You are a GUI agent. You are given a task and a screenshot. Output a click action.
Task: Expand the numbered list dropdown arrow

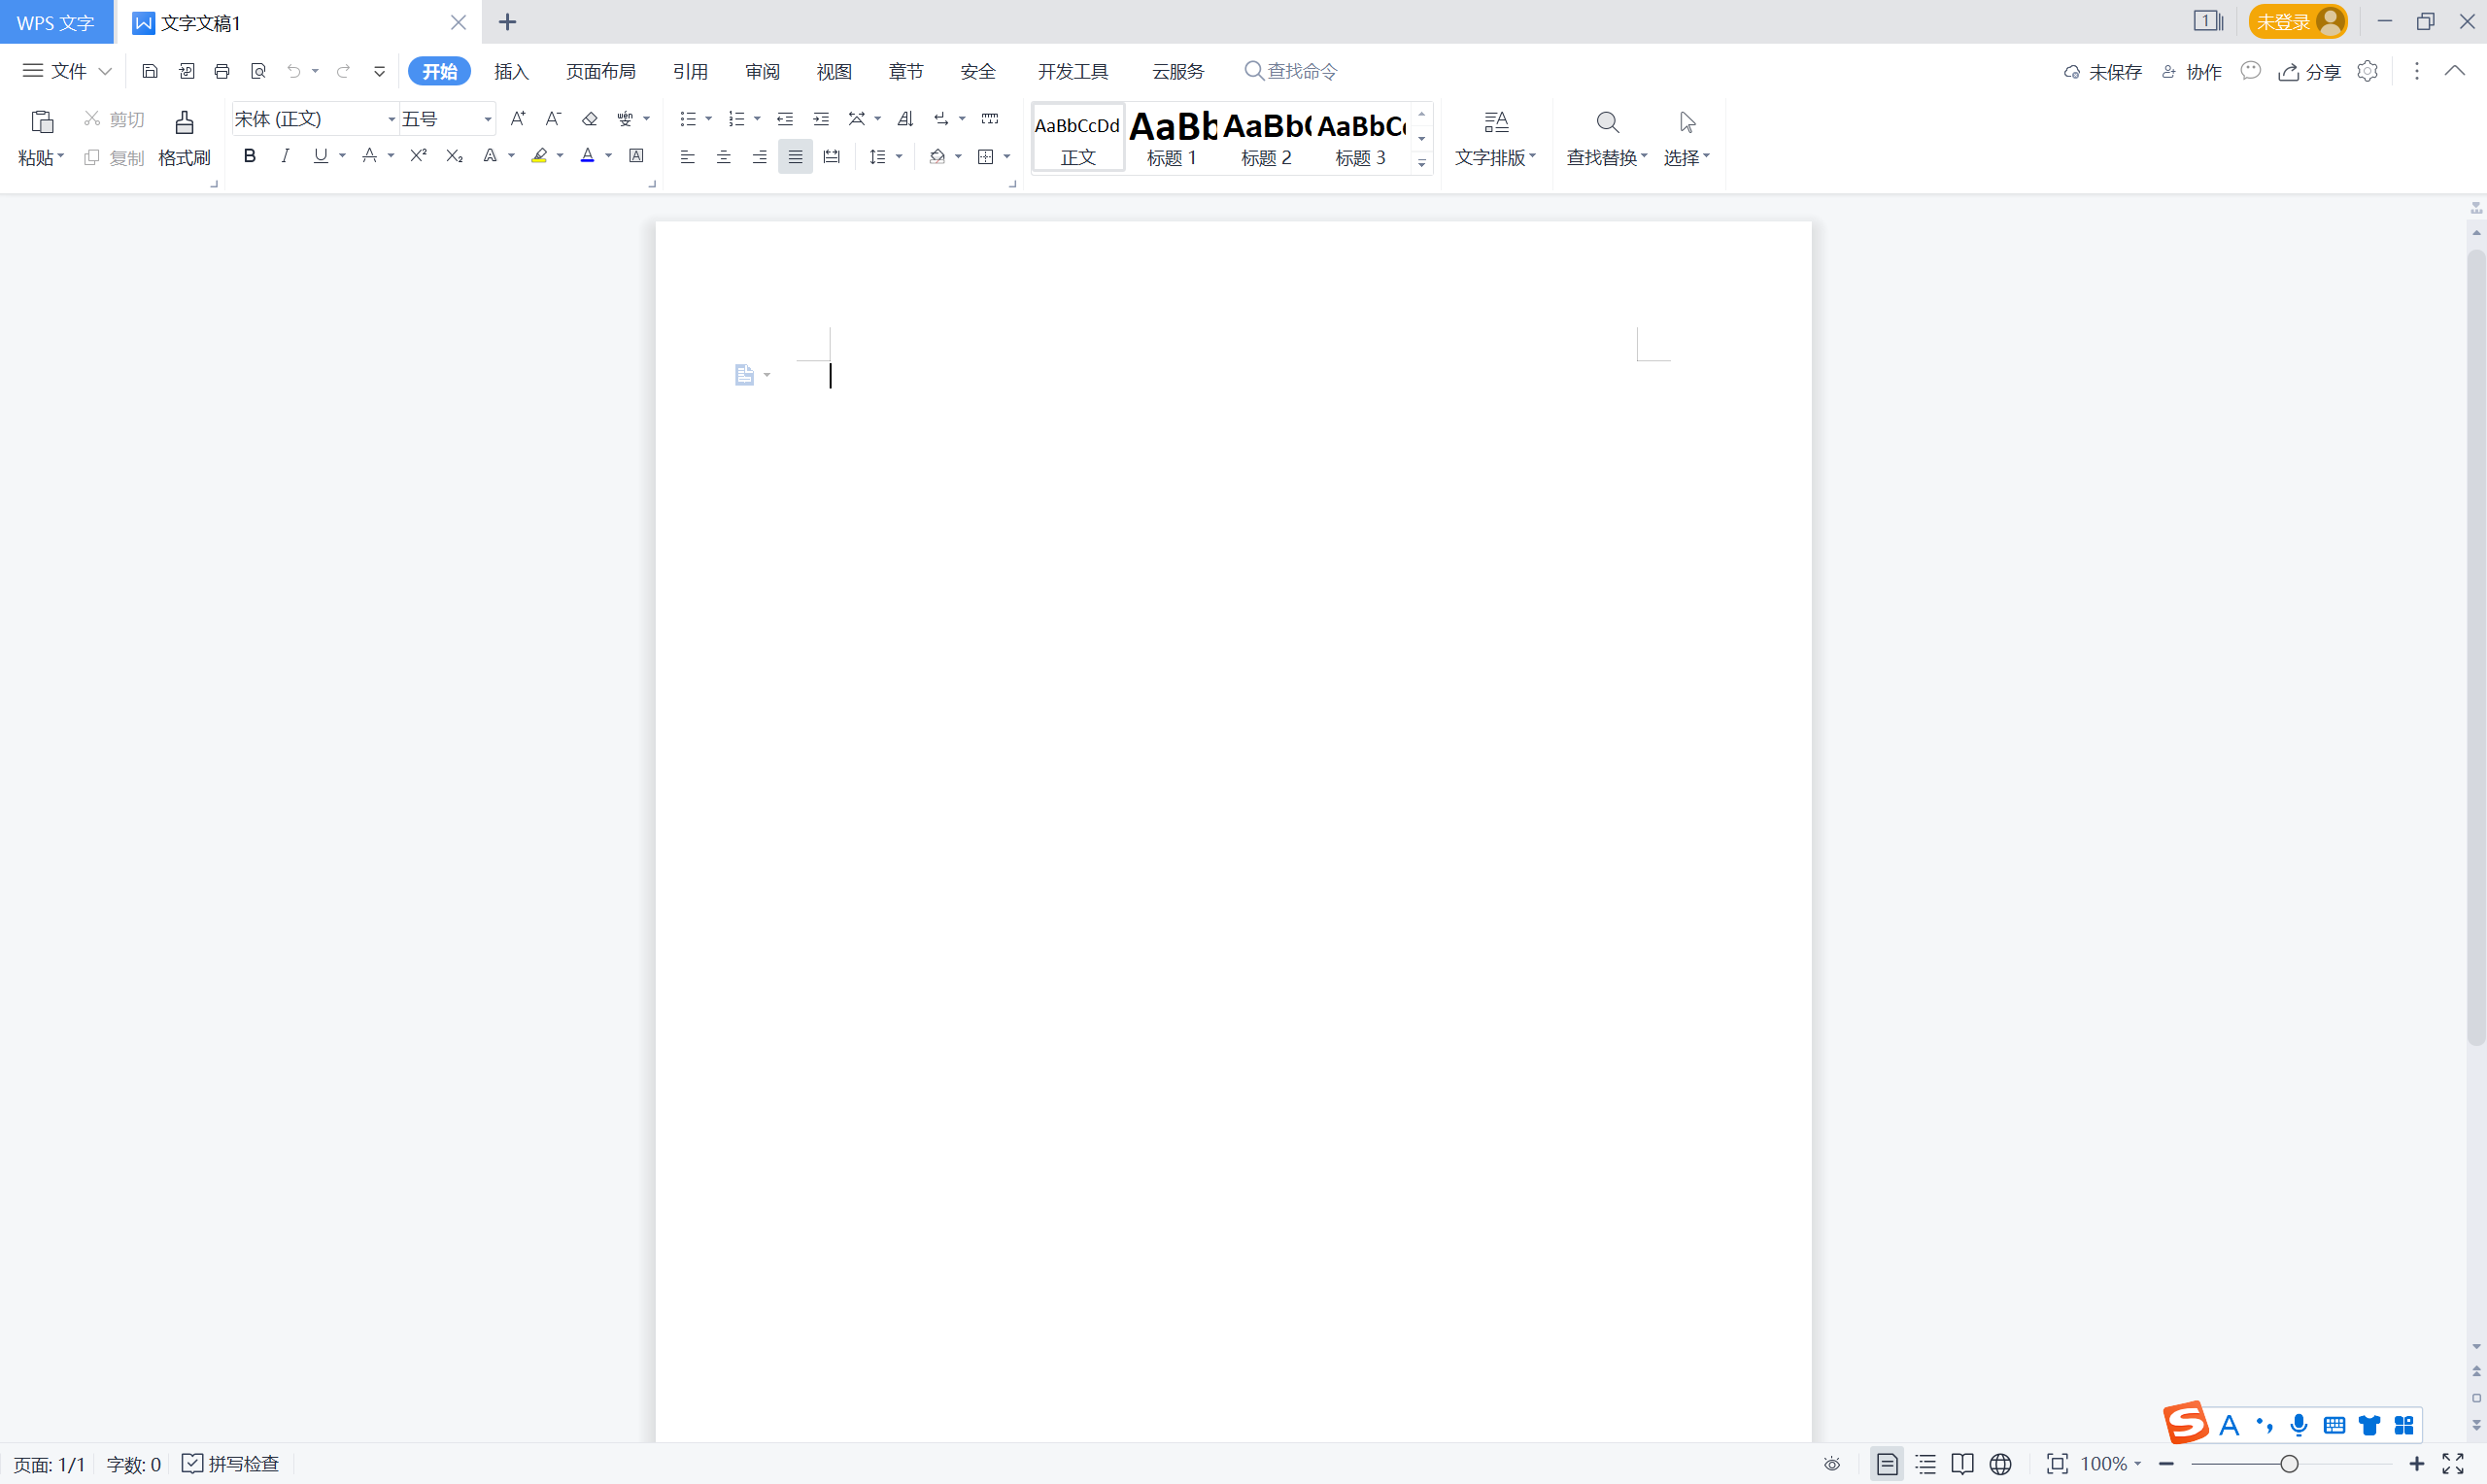coord(757,119)
